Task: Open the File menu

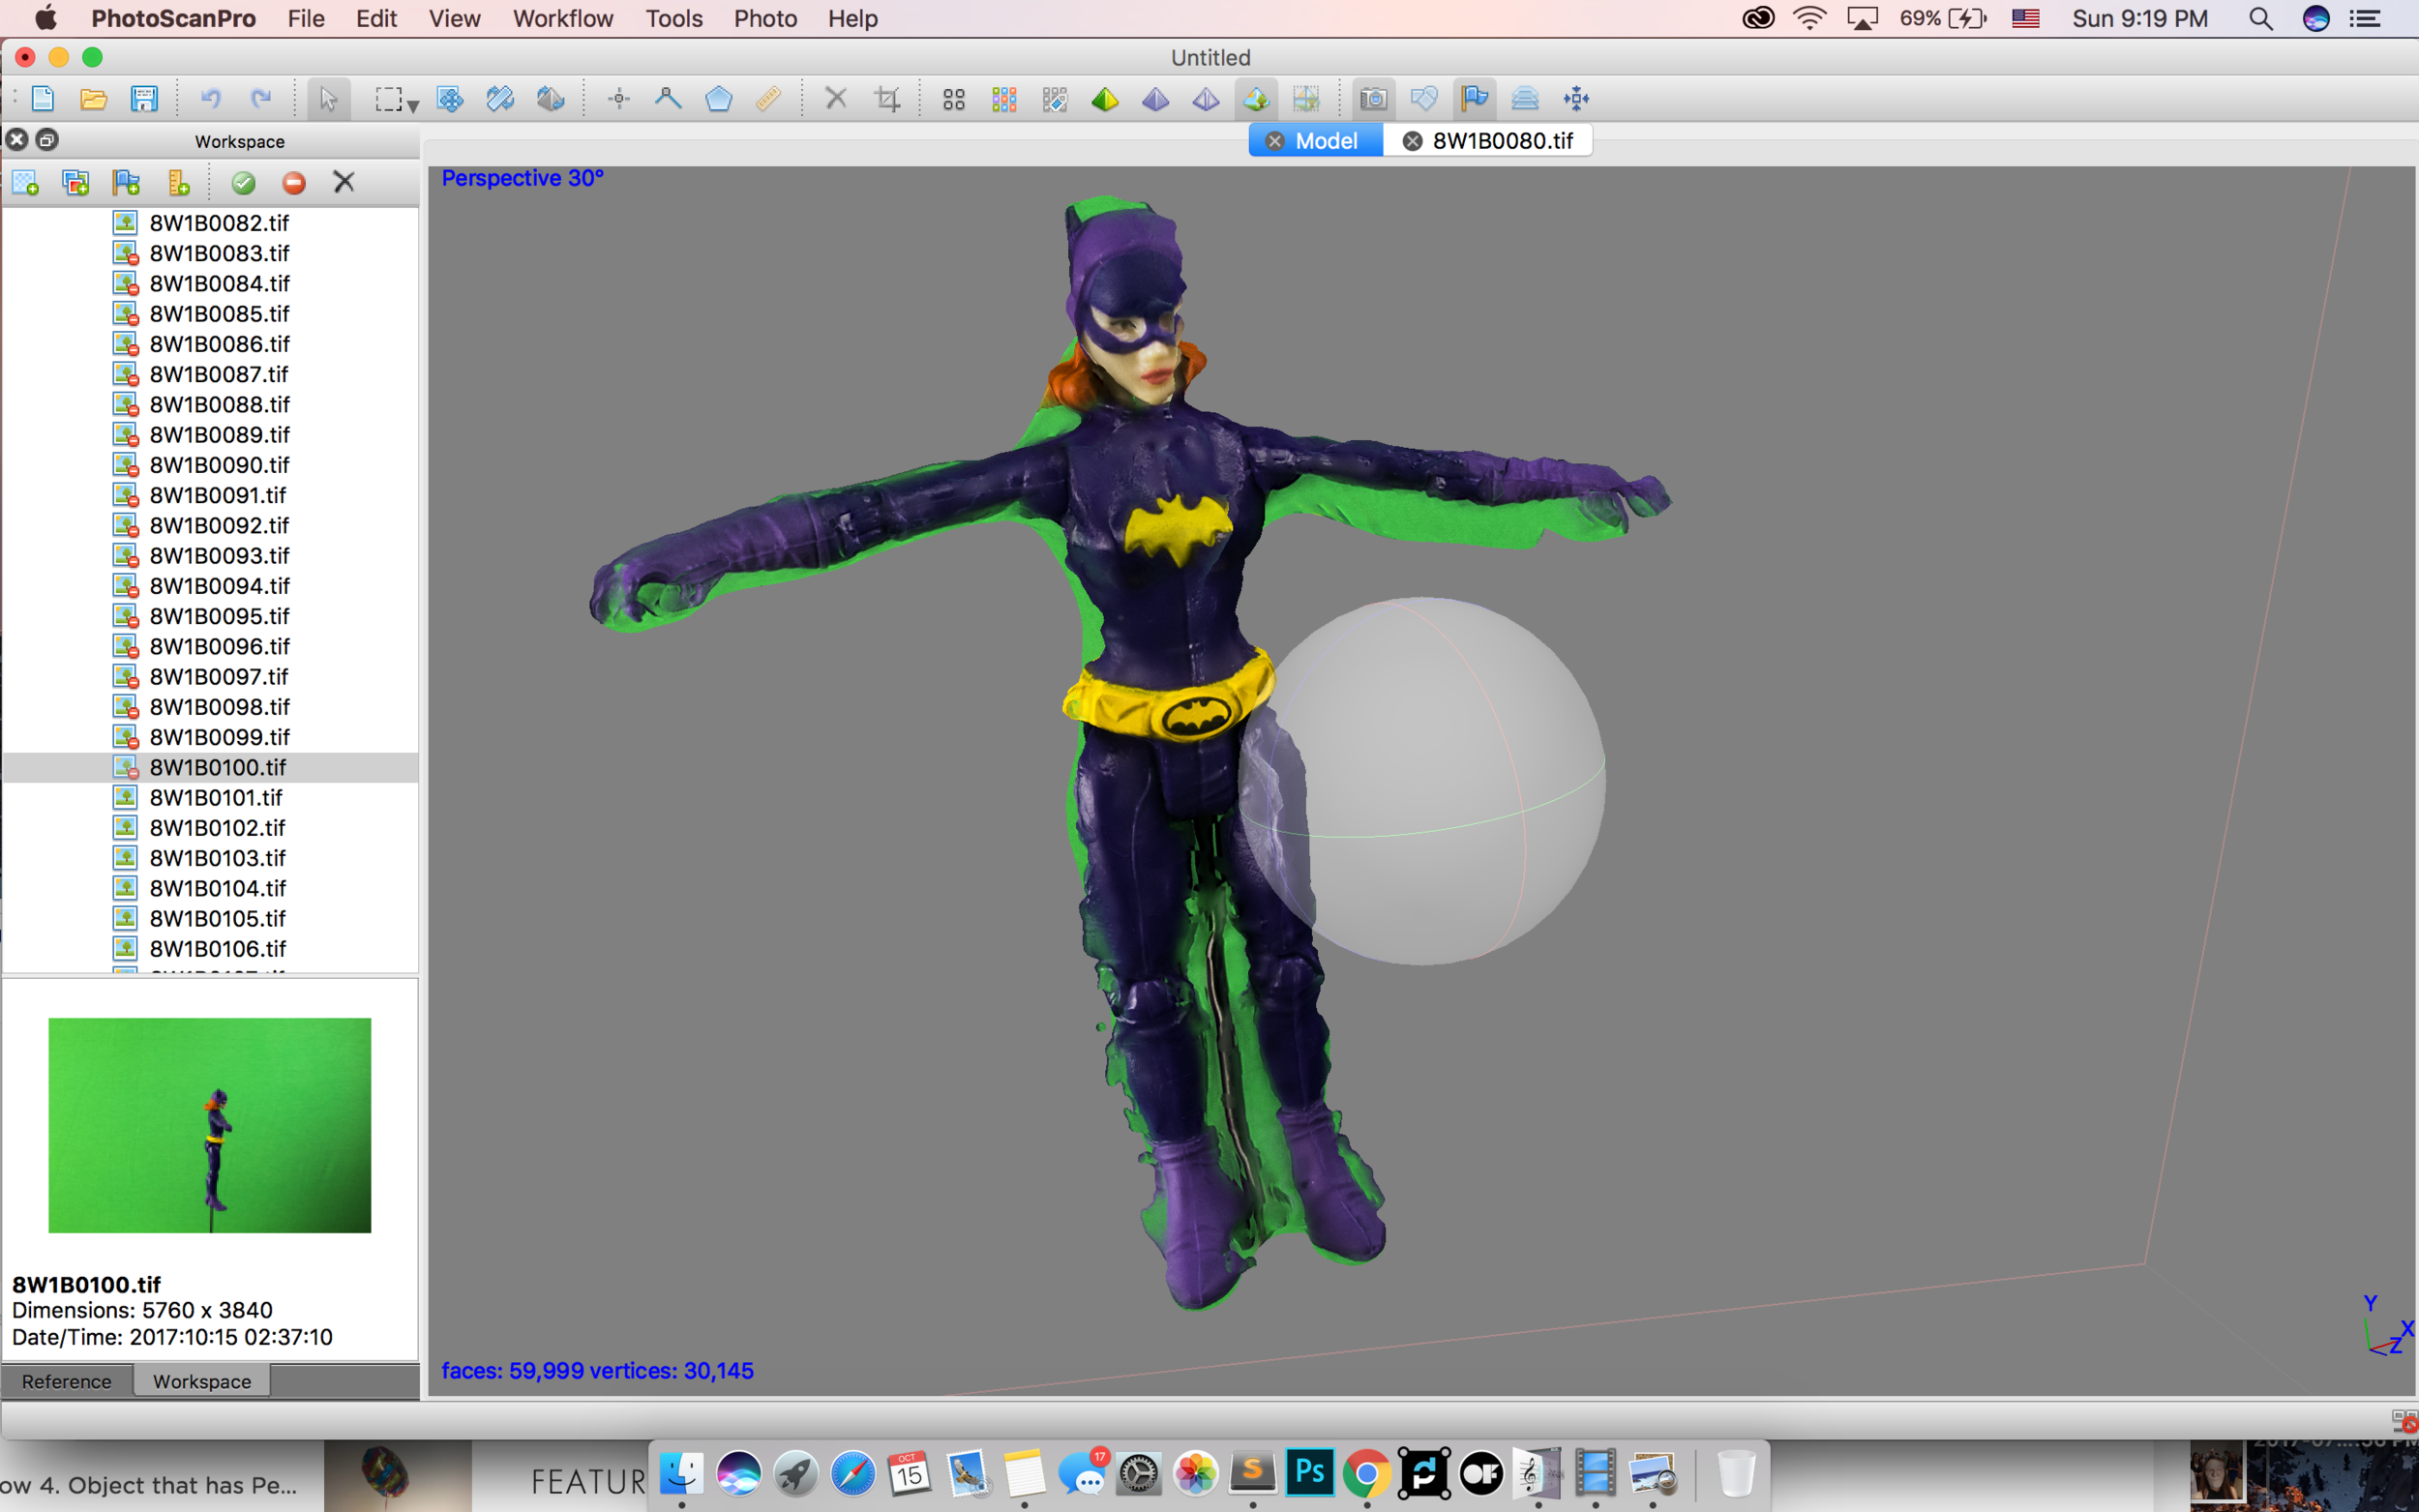Action: coord(306,18)
